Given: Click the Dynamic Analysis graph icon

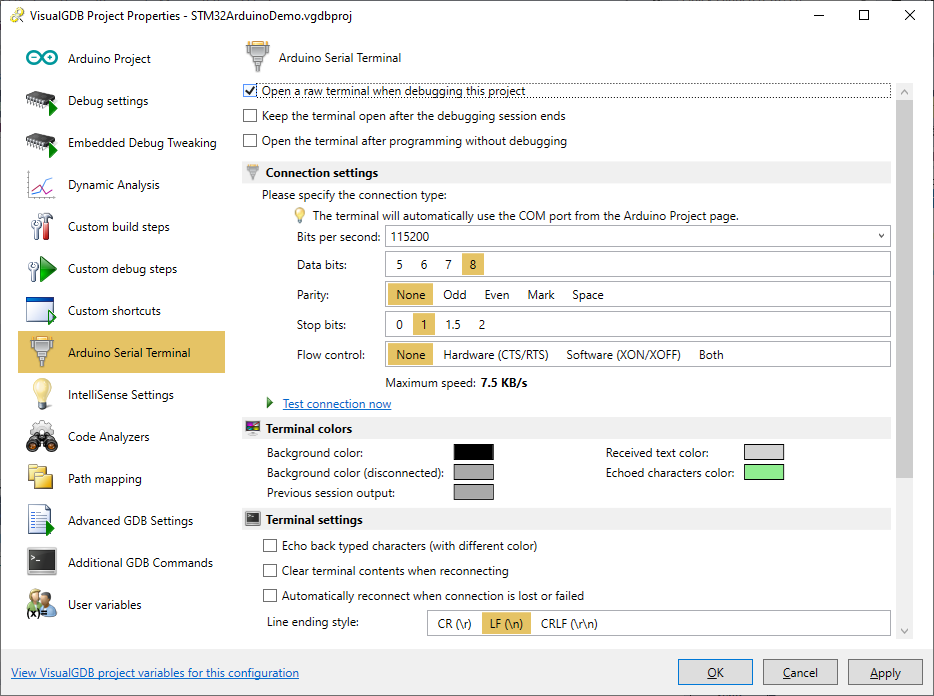Looking at the screenshot, I should coord(41,185).
